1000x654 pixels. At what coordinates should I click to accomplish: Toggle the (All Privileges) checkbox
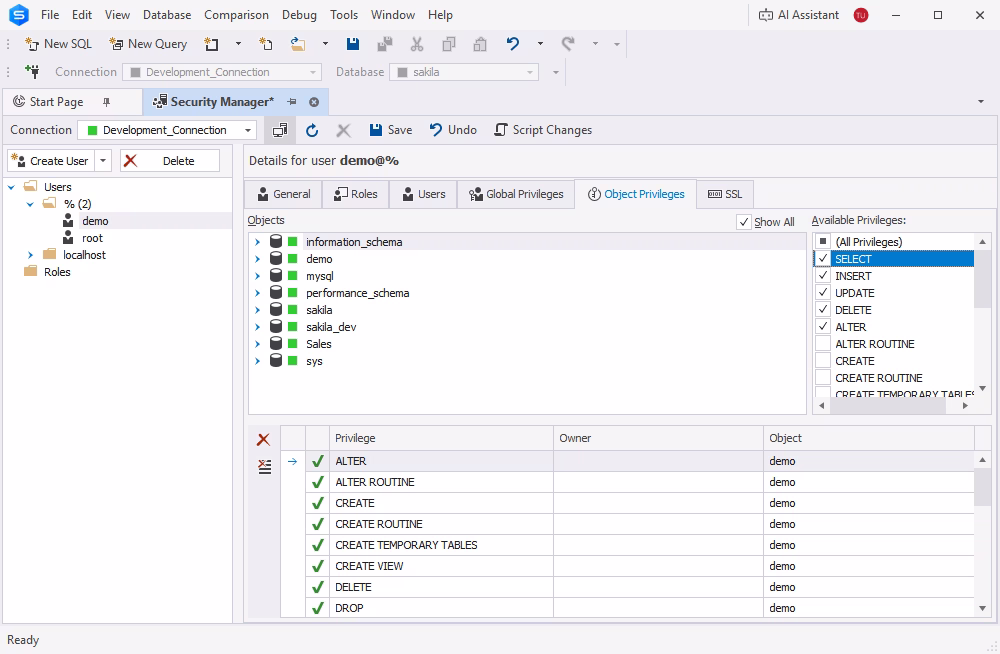[823, 241]
